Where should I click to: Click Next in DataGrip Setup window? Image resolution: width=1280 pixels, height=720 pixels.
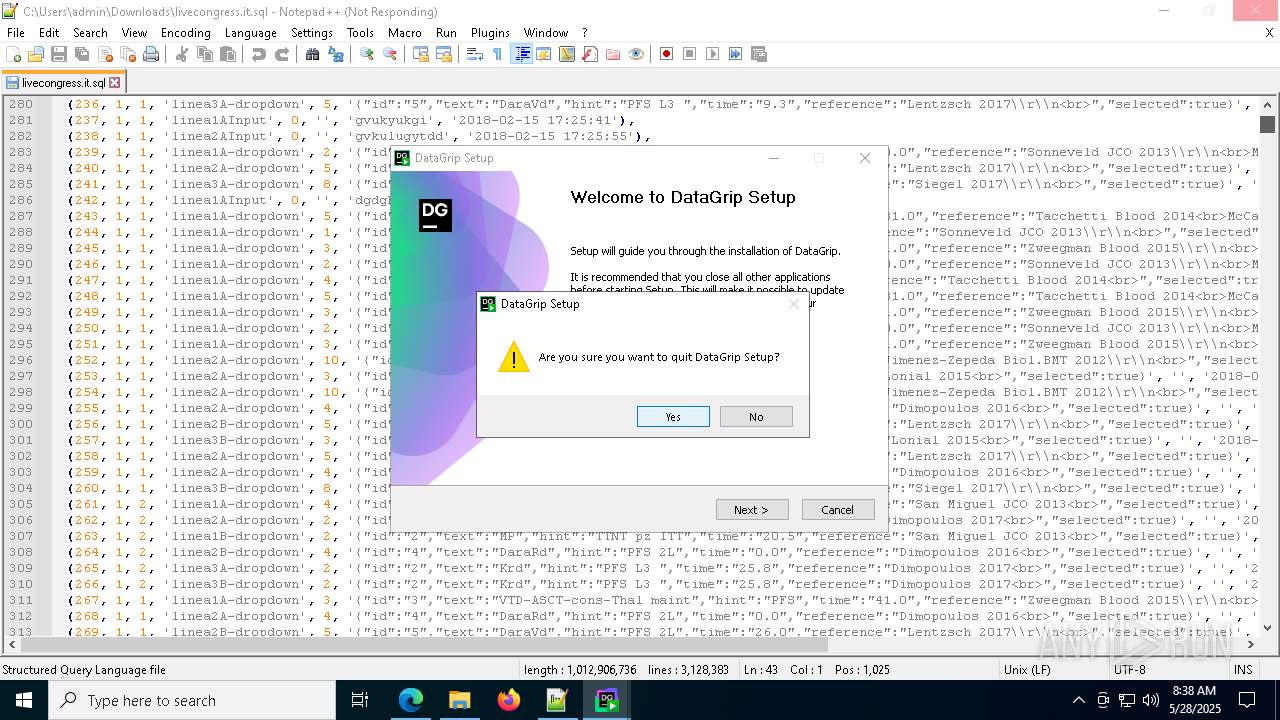click(752, 510)
